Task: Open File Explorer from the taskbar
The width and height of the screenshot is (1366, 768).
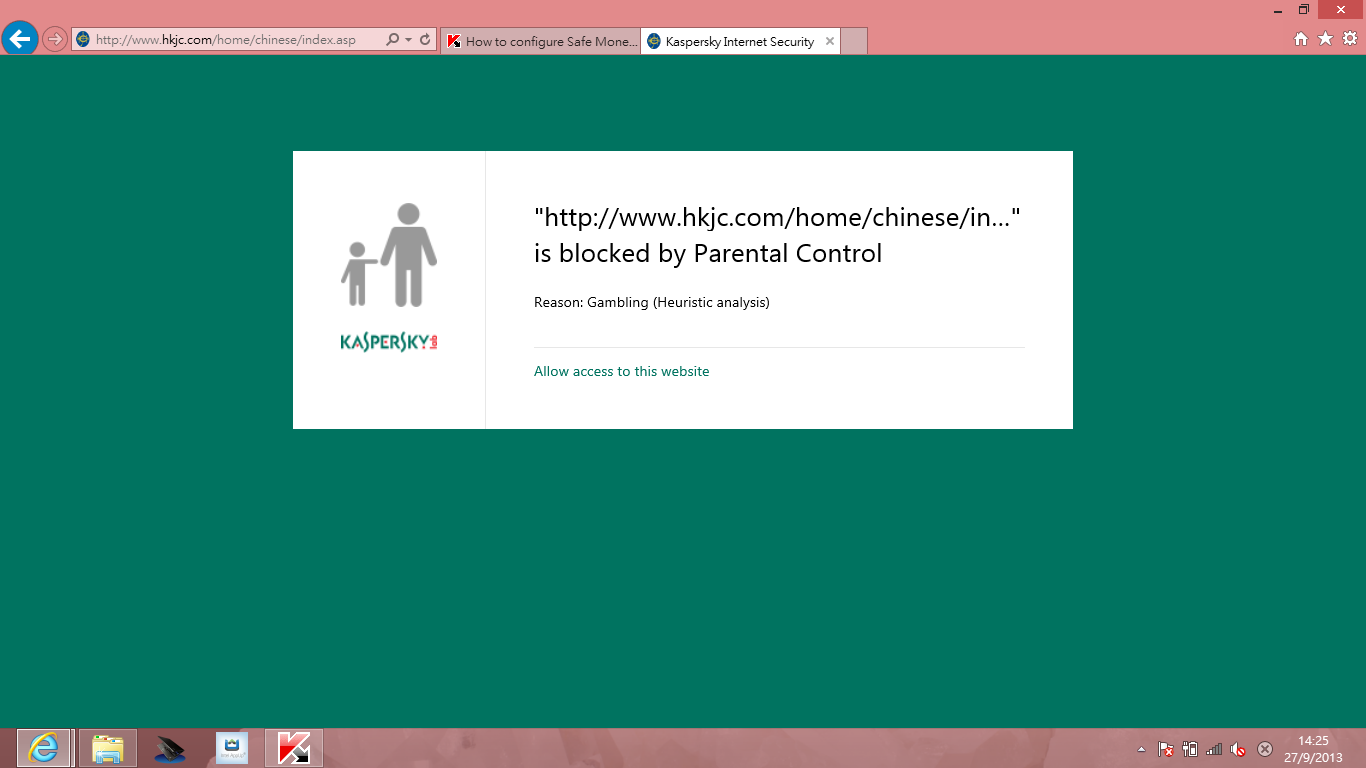Action: point(107,748)
